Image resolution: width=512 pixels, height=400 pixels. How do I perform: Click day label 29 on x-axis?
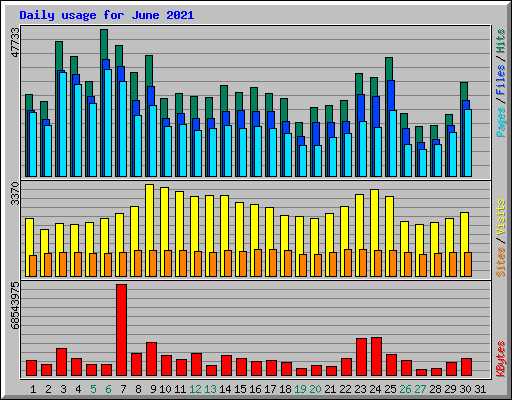pos(450,389)
